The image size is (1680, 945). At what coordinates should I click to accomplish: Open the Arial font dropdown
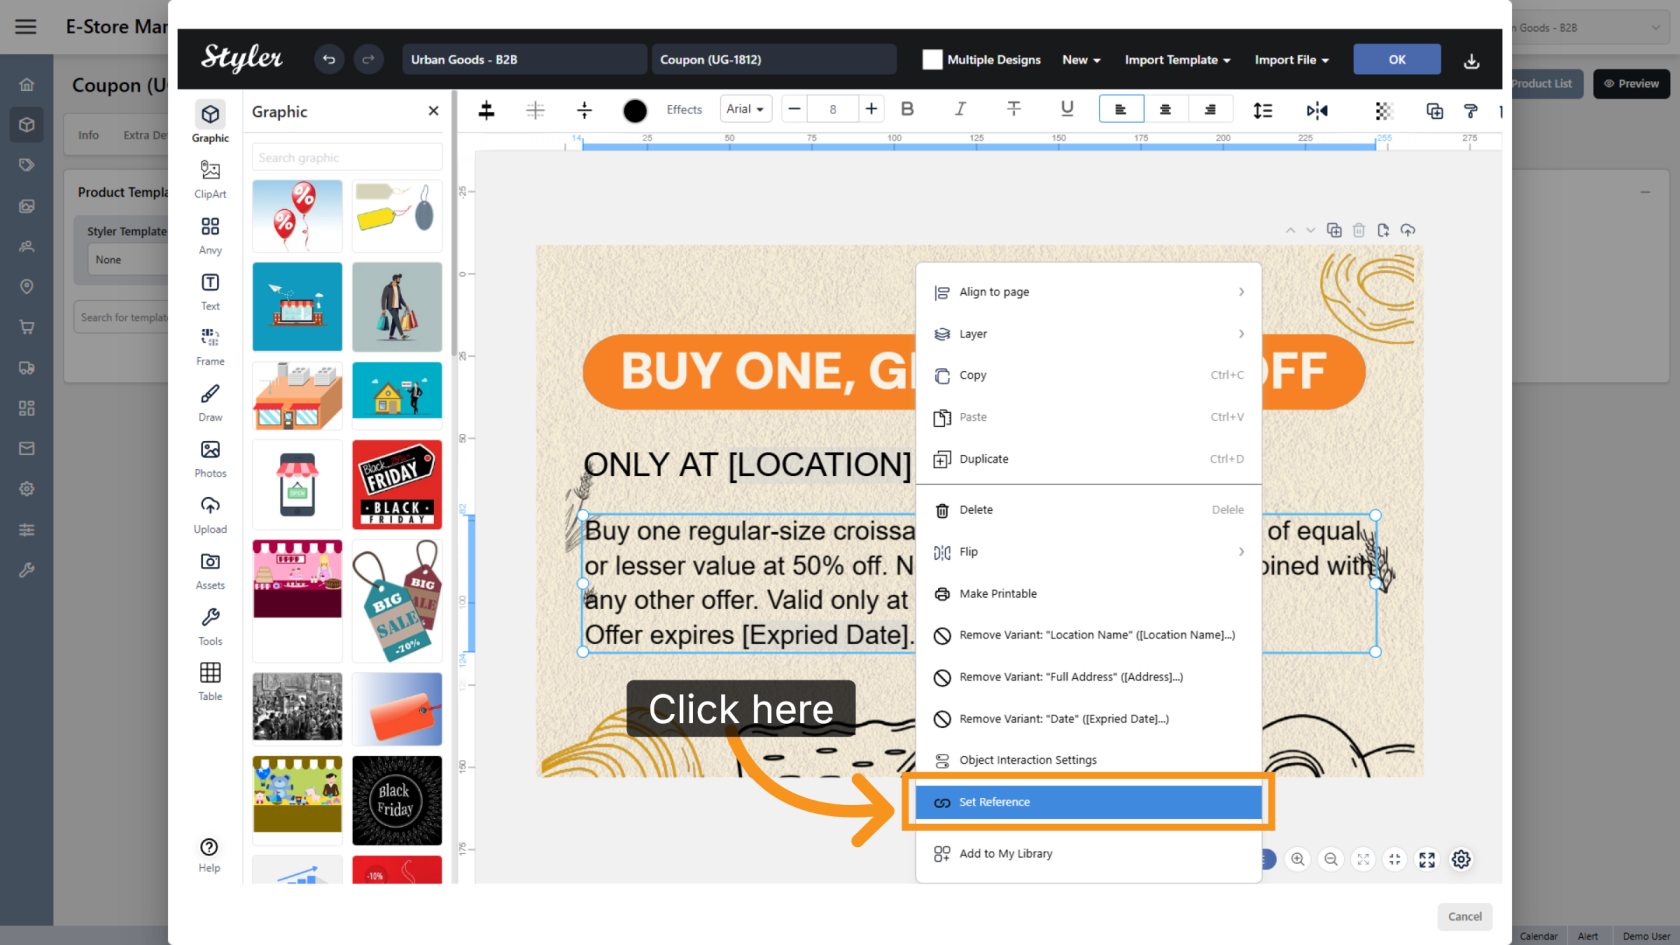745,109
